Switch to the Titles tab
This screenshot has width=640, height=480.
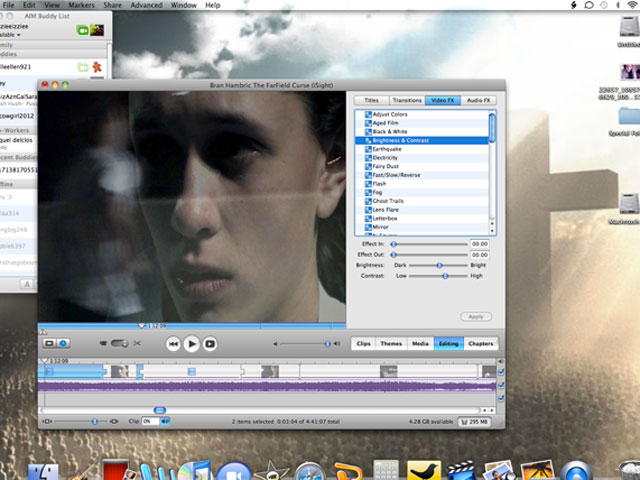point(371,100)
